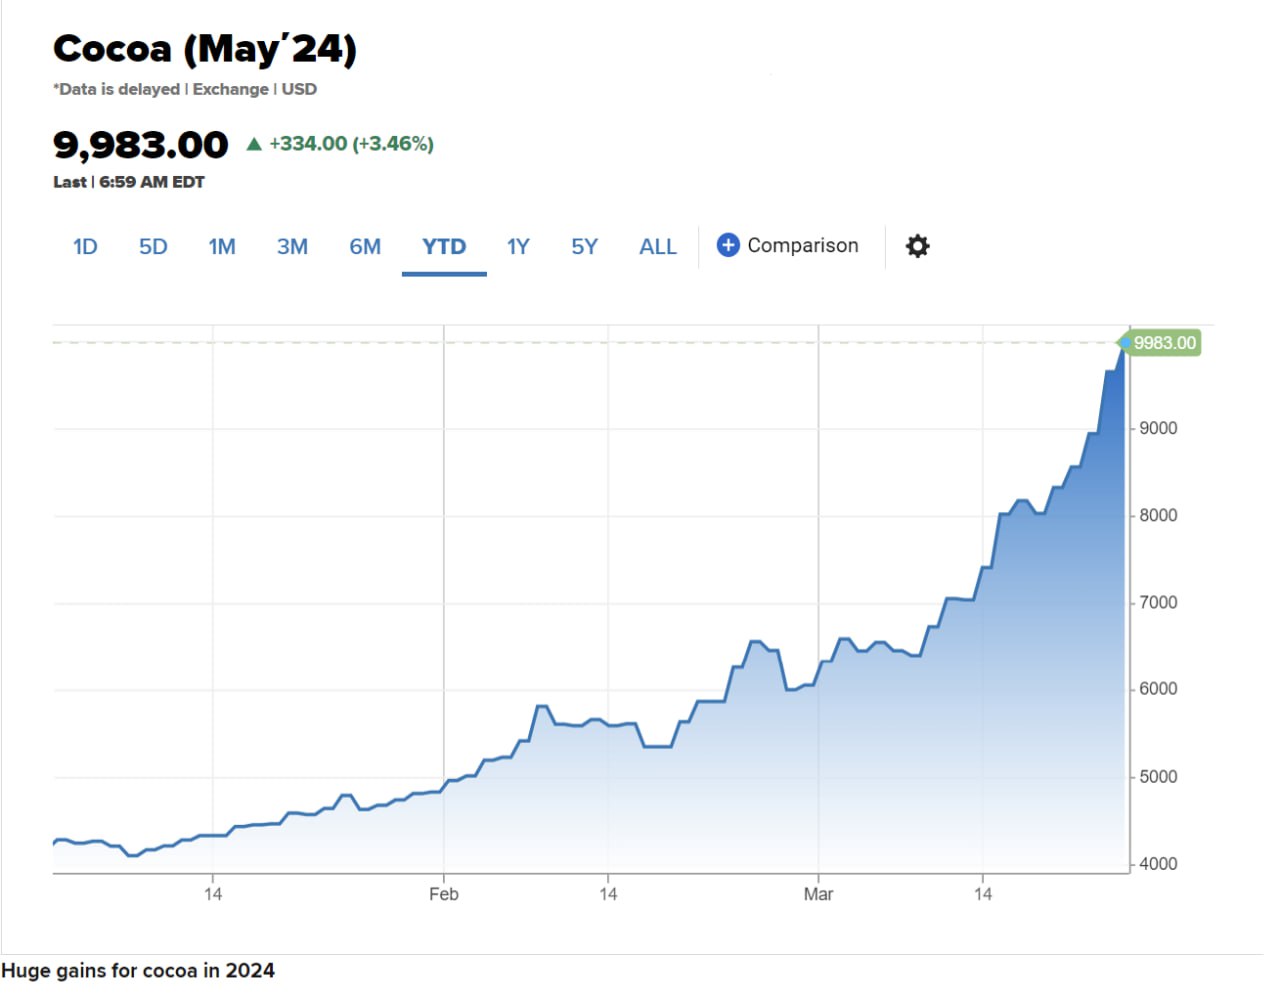Click the Feb label on time axis
Image resolution: width=1280 pixels, height=997 pixels.
click(x=443, y=894)
